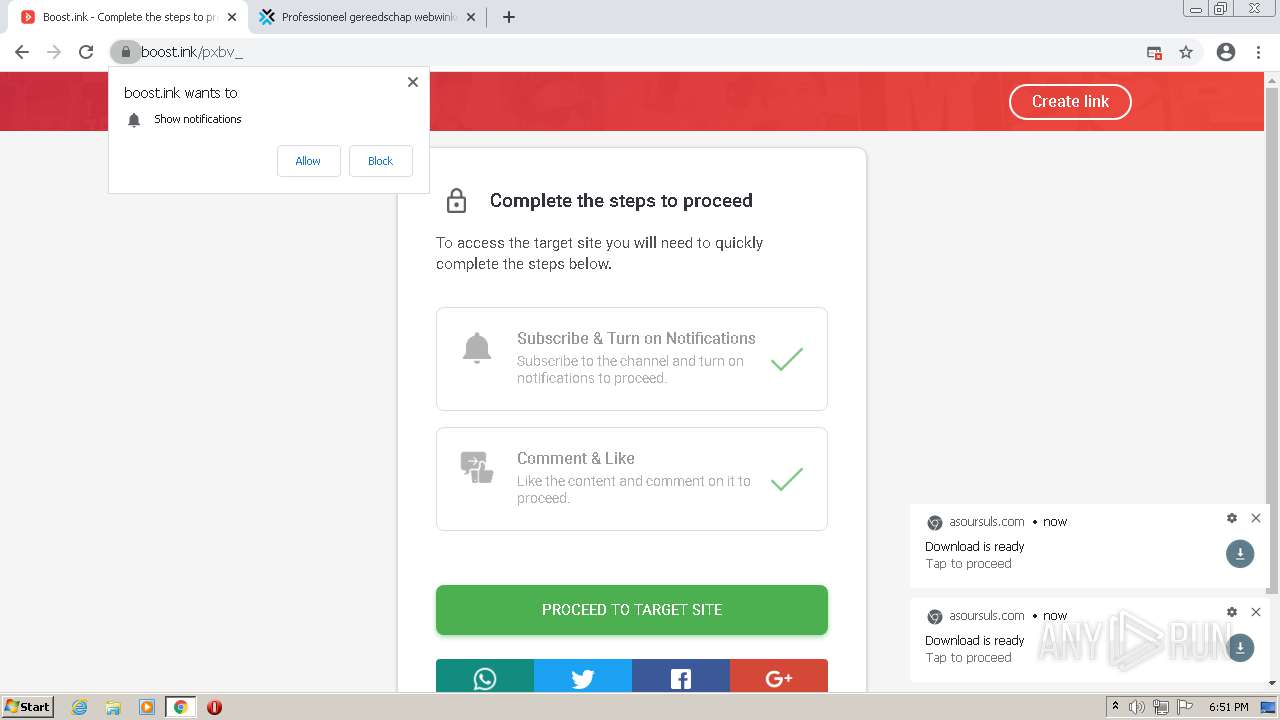Click the lock icon beside heading

tap(456, 200)
